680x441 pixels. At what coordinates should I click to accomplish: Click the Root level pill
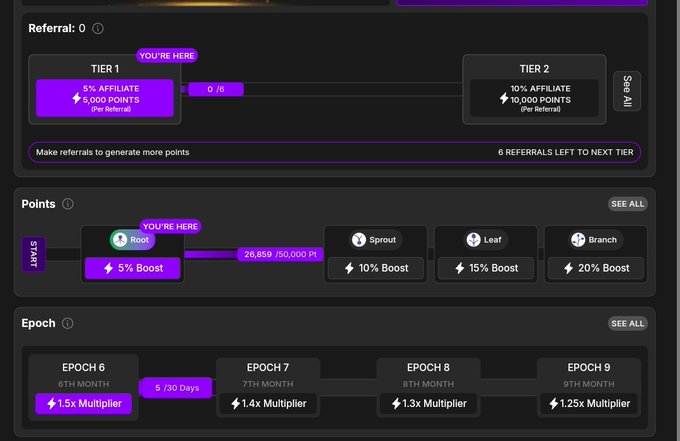(132, 240)
